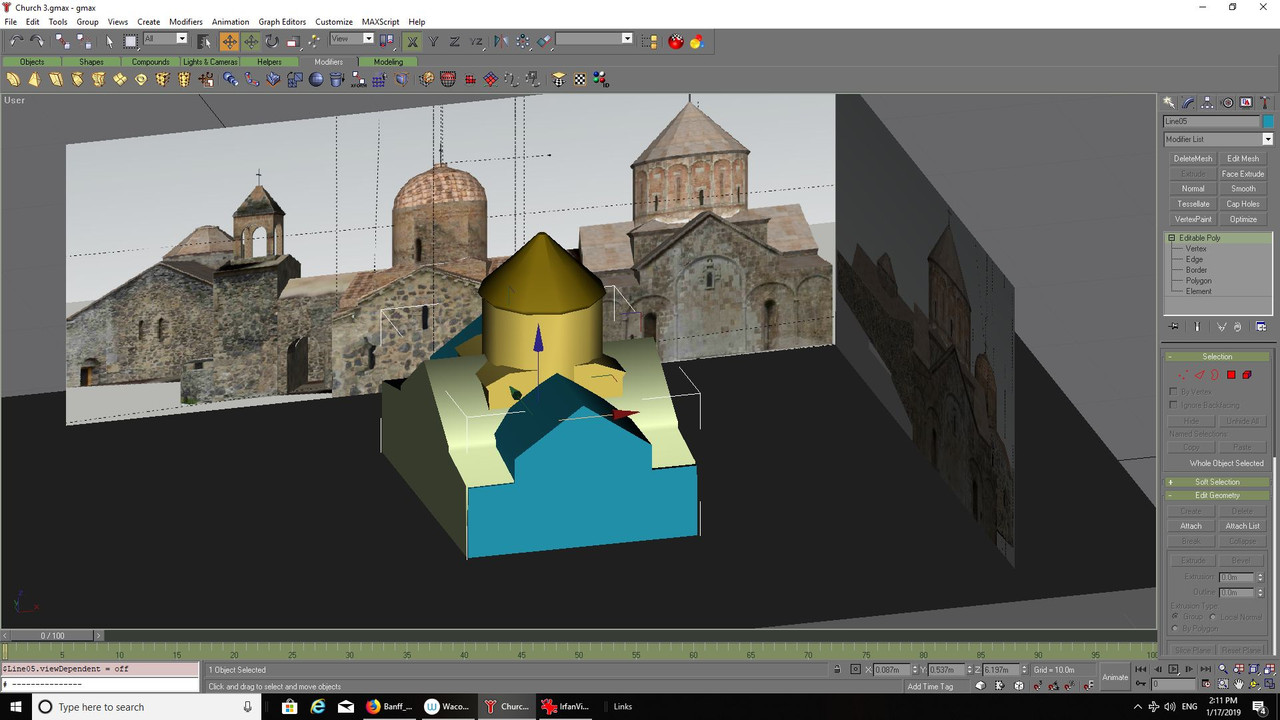This screenshot has height=720, width=1280.
Task: Switch to the Modeling tab
Action: (x=388, y=62)
